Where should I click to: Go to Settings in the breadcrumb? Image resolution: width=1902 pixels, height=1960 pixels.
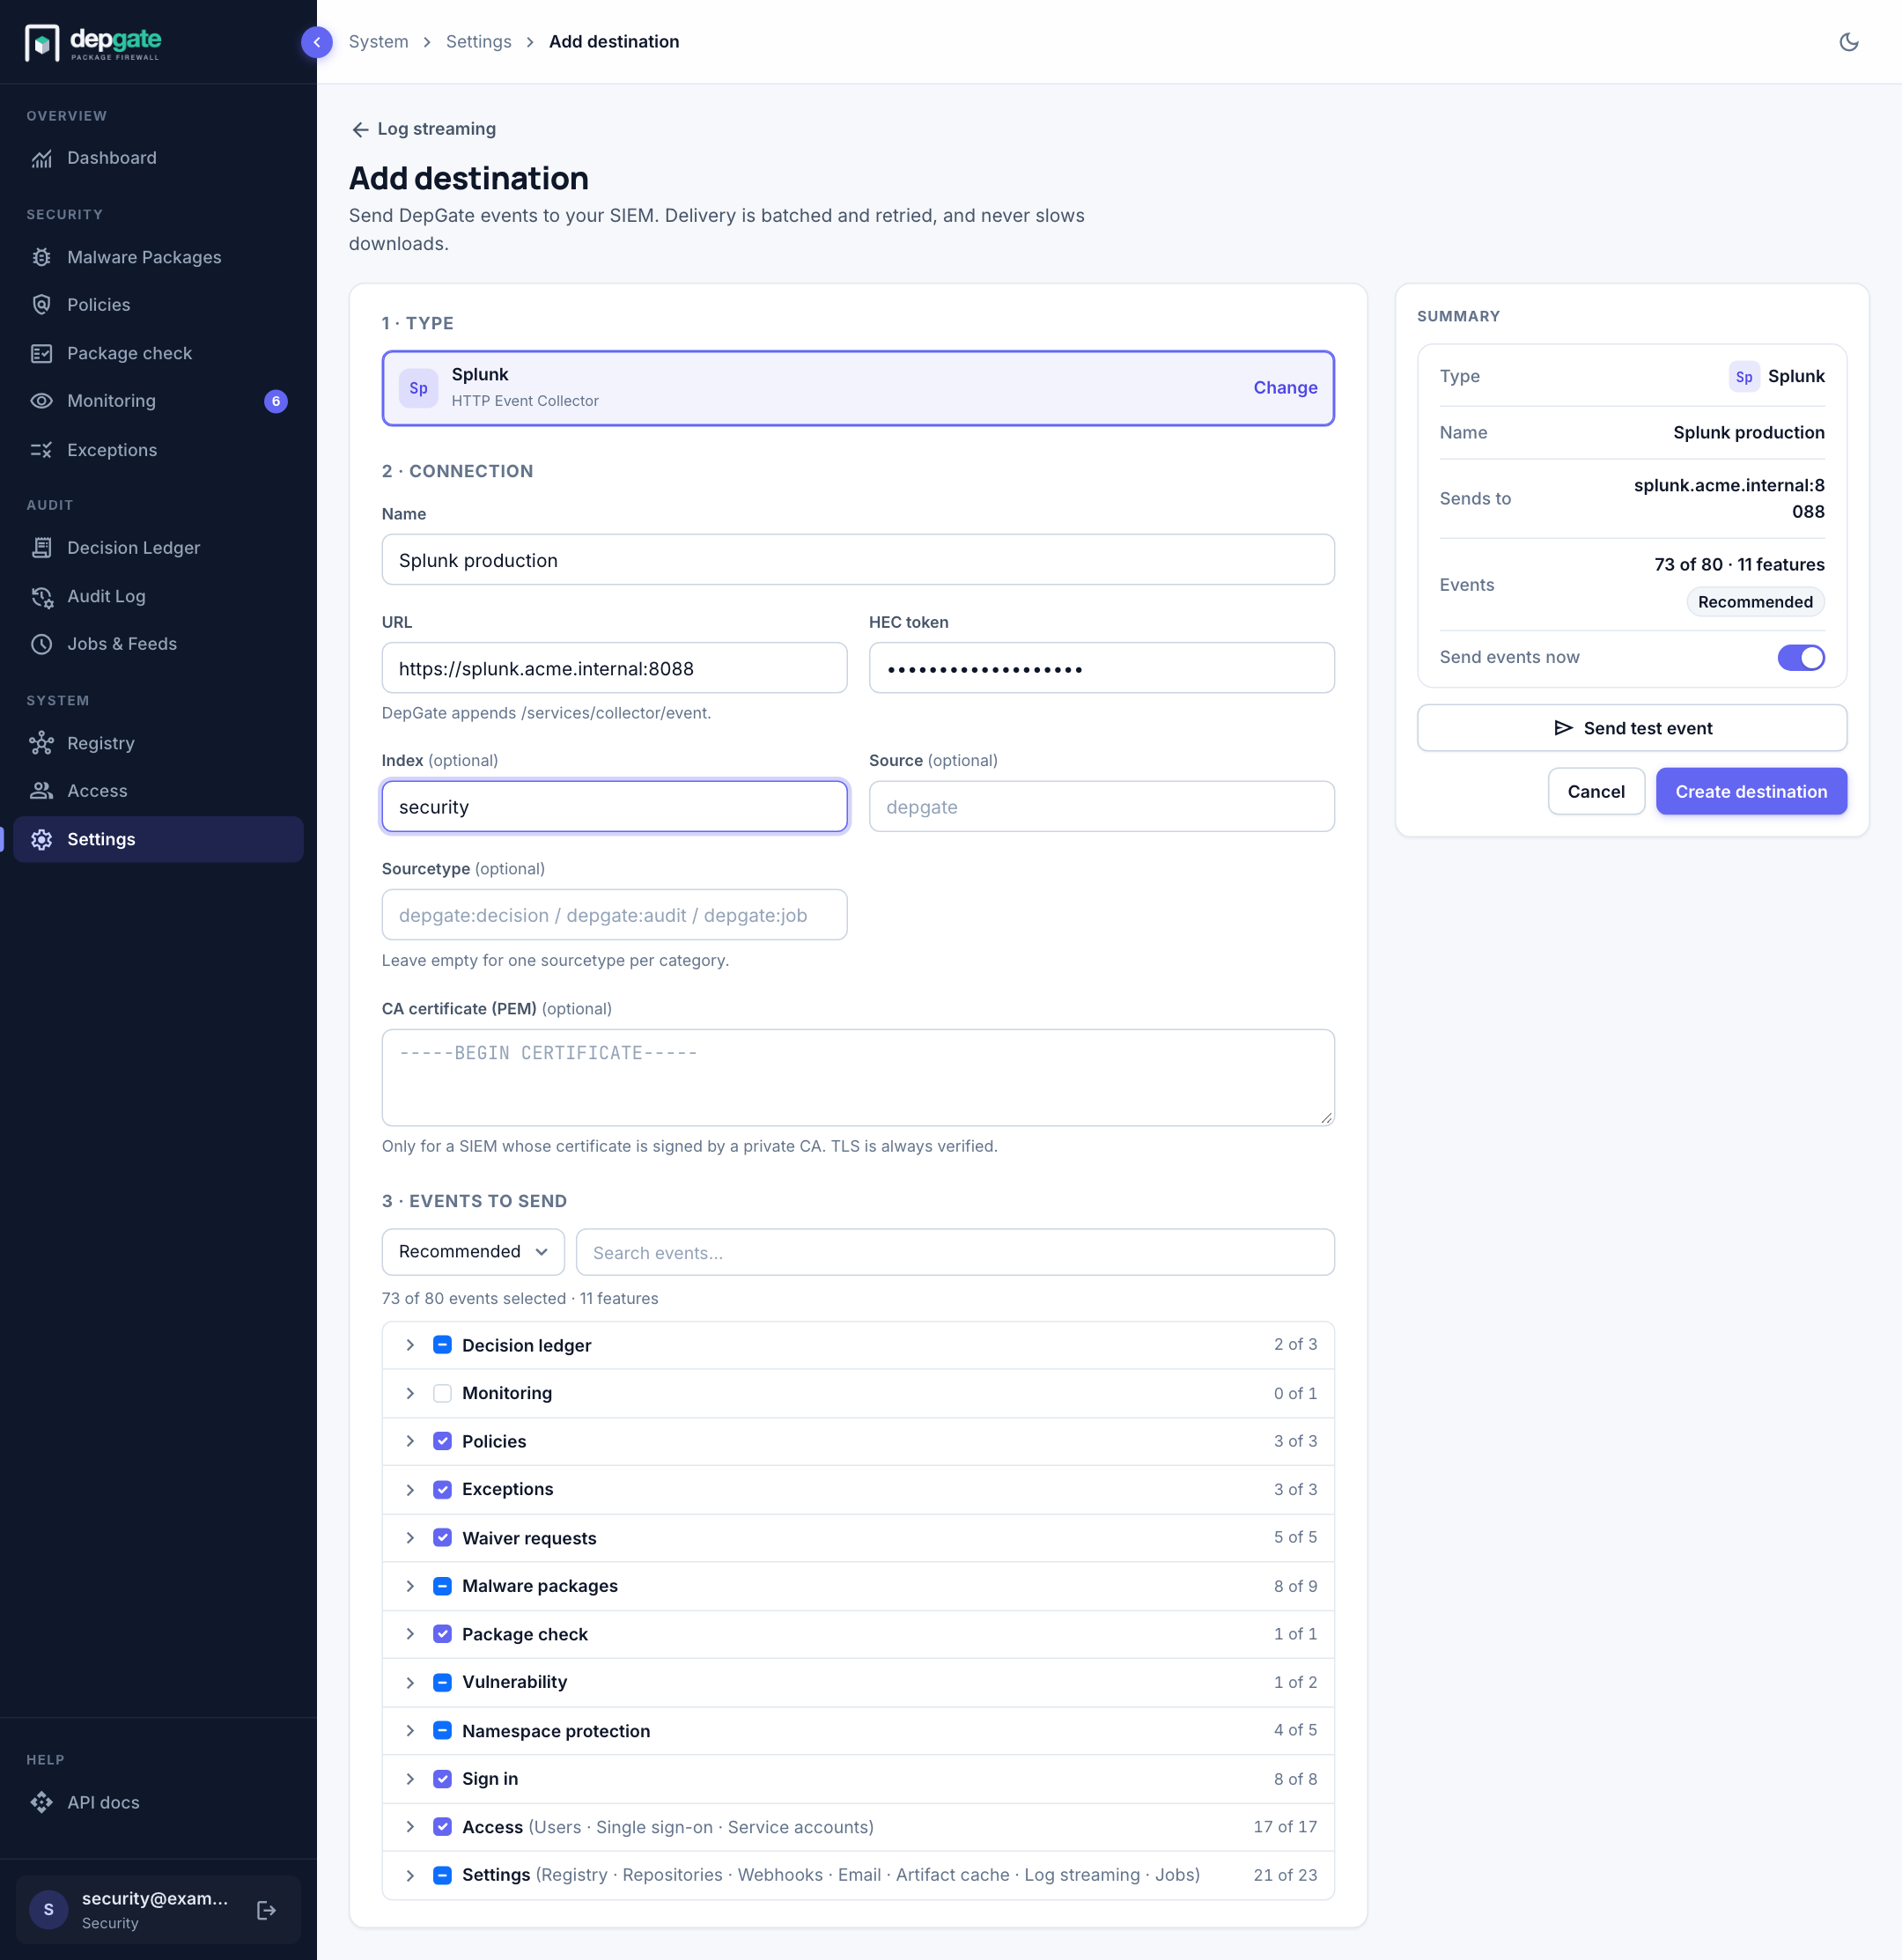(478, 42)
